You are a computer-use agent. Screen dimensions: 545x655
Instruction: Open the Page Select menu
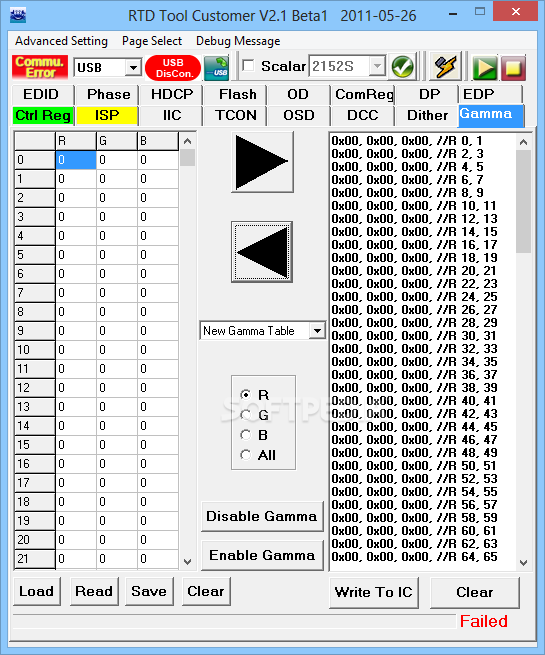(152, 41)
